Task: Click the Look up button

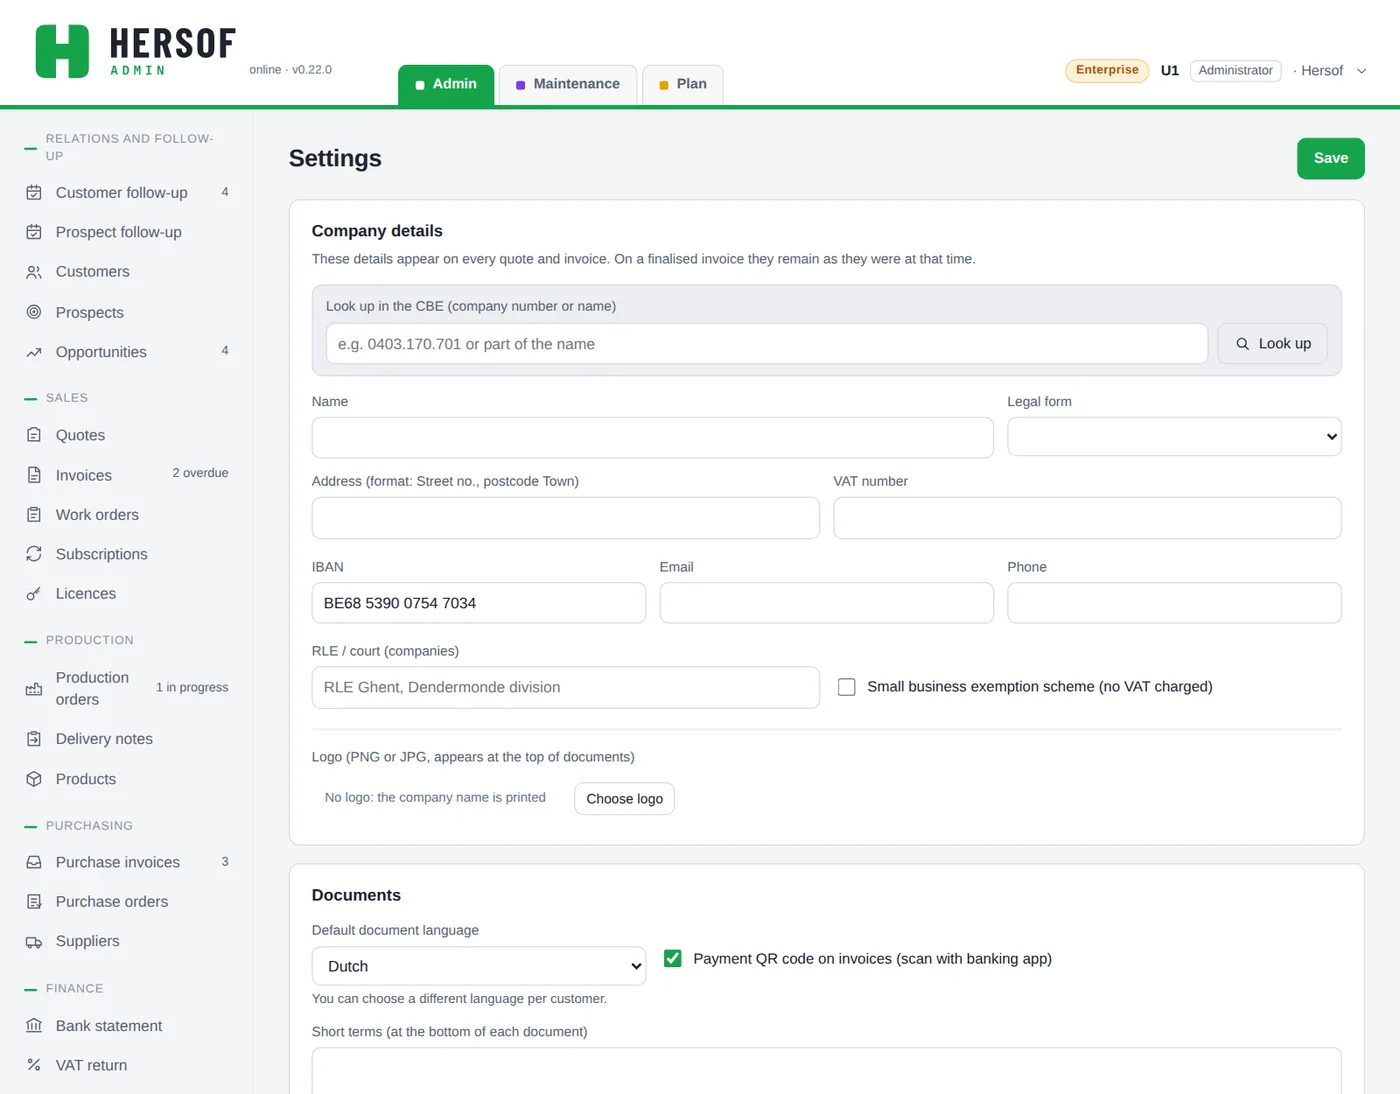Action: point(1272,344)
